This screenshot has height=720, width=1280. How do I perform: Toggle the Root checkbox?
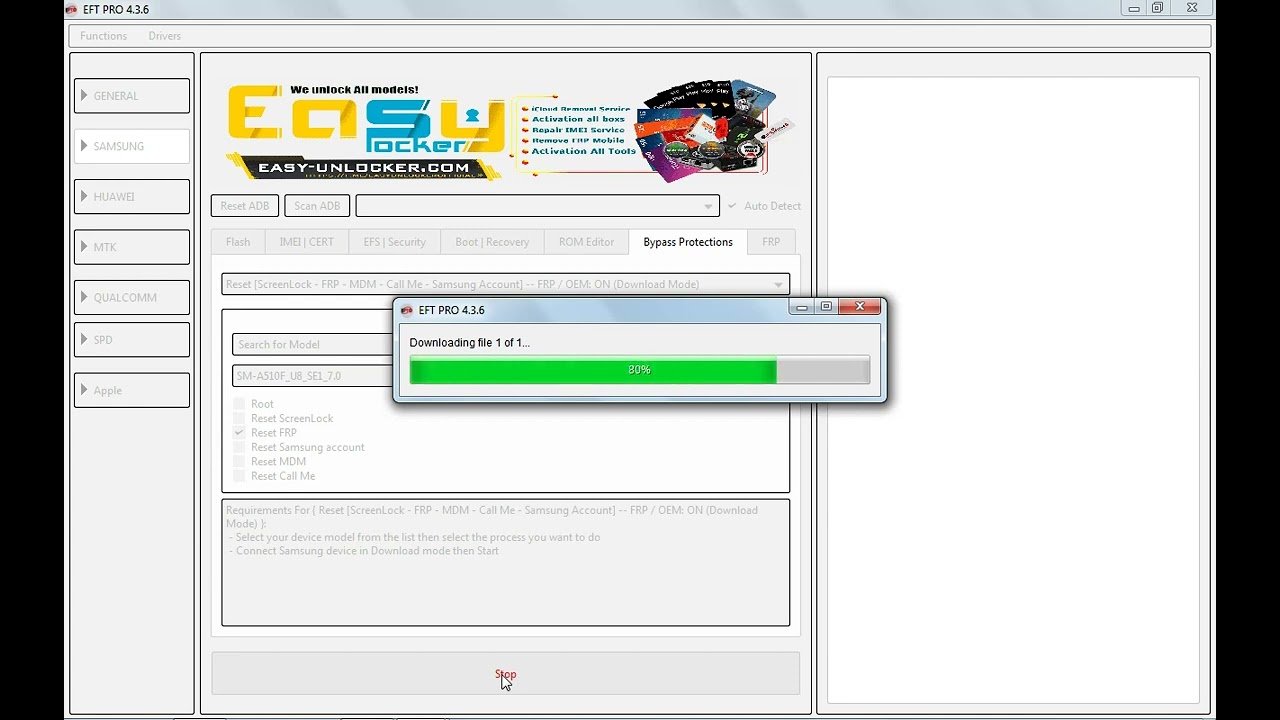tap(239, 404)
